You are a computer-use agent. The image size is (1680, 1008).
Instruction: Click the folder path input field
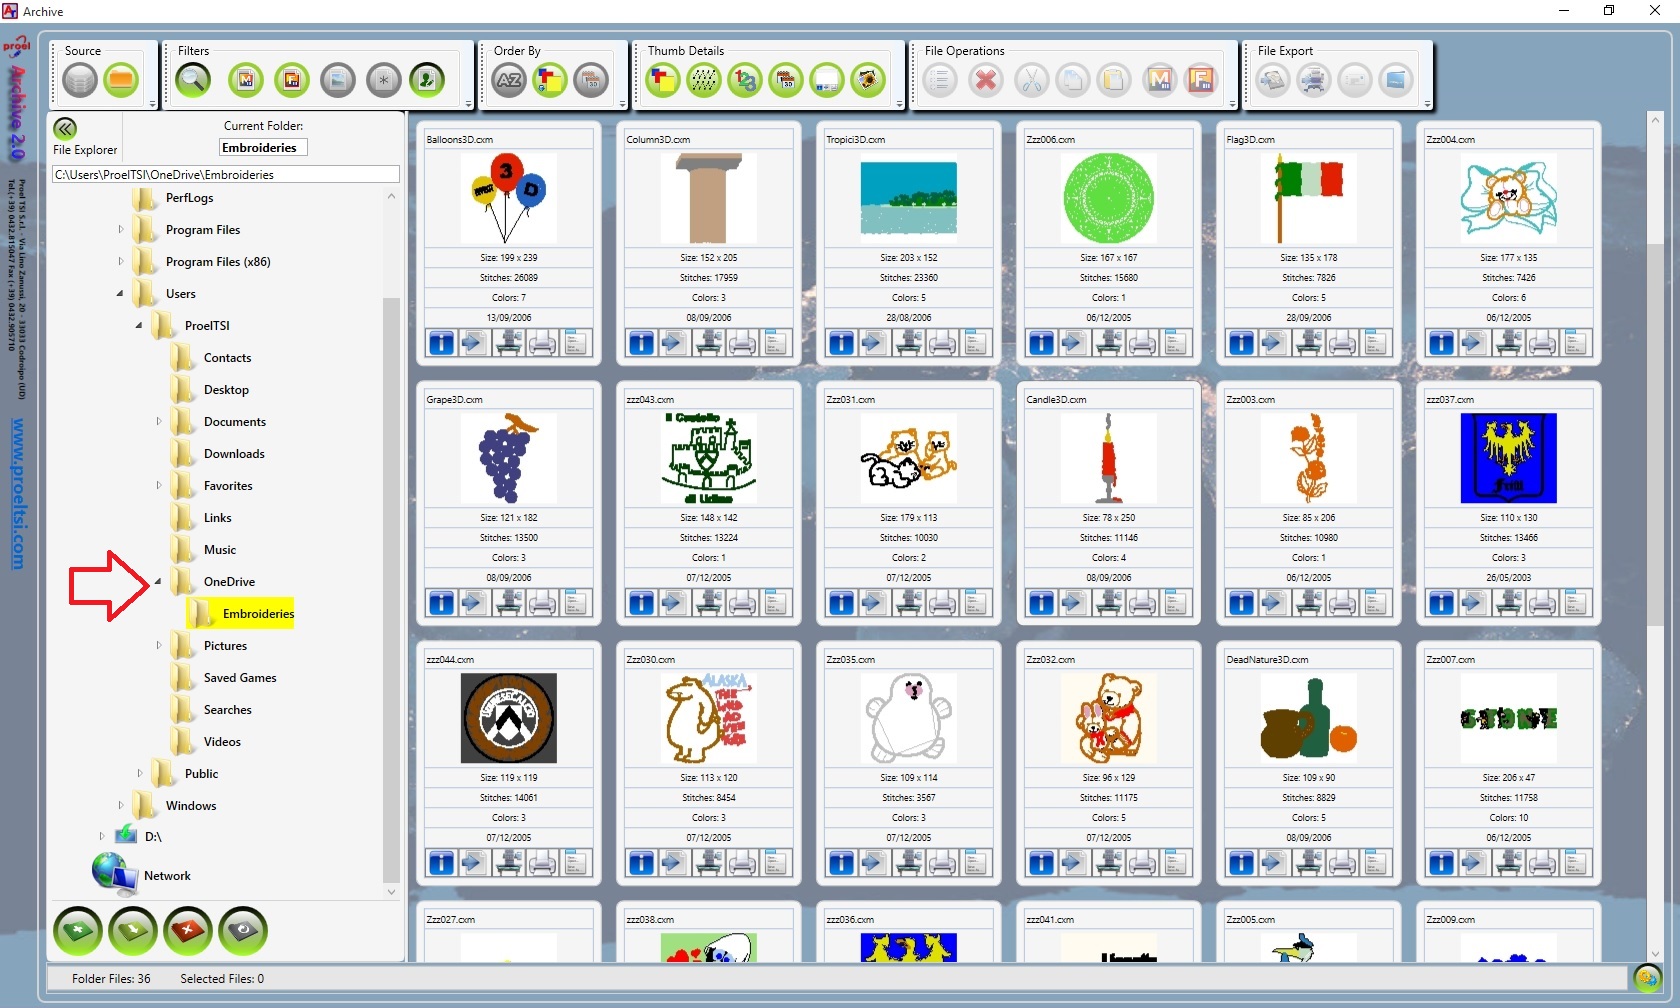(226, 174)
